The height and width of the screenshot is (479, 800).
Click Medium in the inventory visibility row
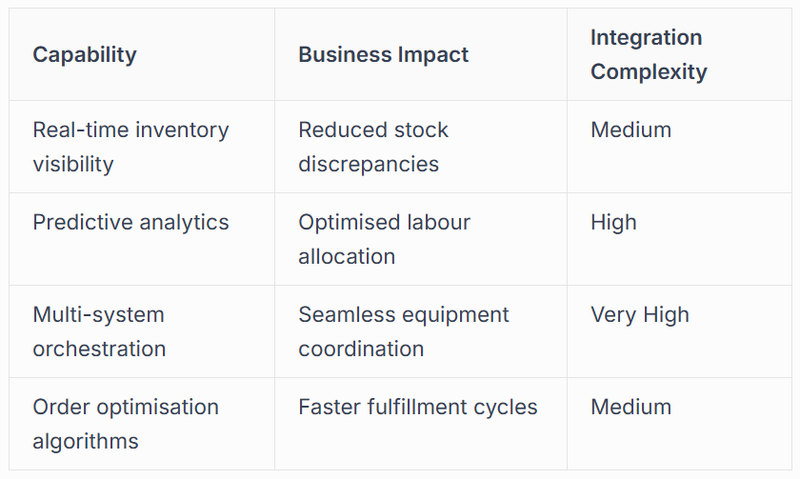pos(631,130)
